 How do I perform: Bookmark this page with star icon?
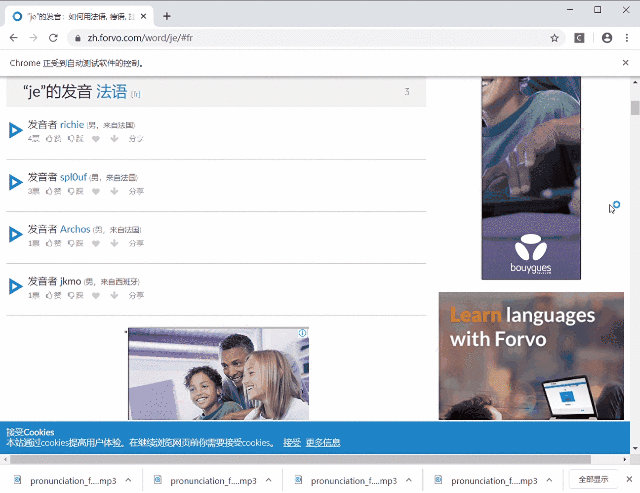(554, 38)
